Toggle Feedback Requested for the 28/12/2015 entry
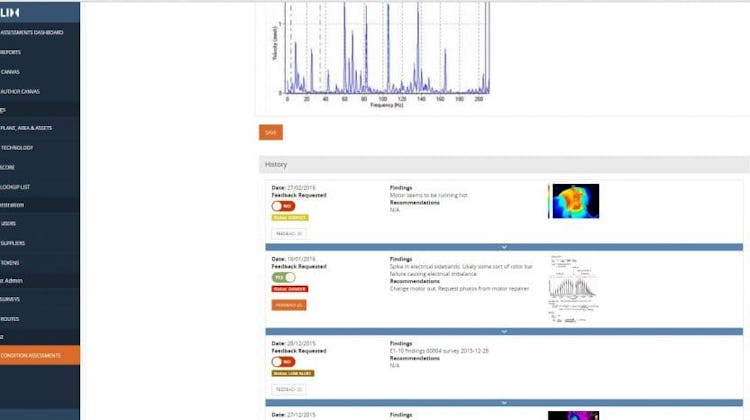750x420 pixels. 283,362
